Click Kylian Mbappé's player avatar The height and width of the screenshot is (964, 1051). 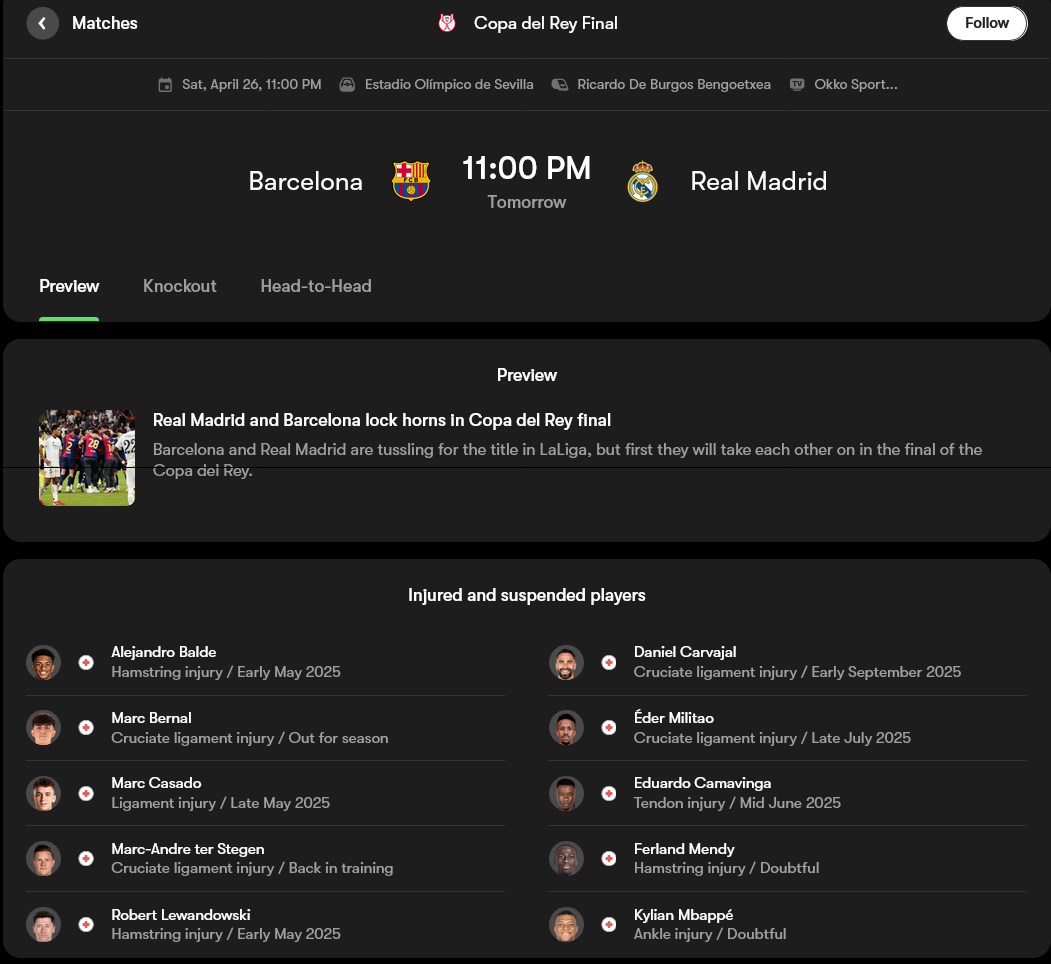(x=566, y=924)
